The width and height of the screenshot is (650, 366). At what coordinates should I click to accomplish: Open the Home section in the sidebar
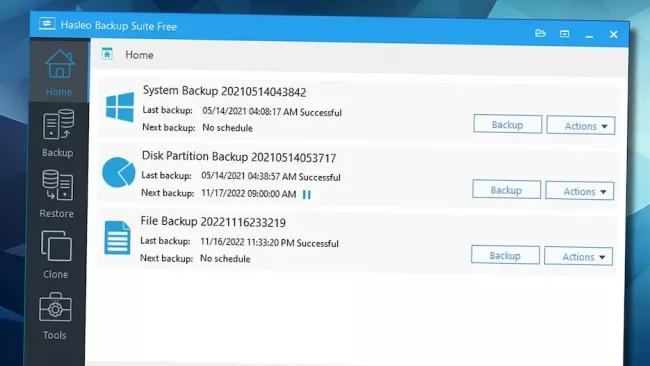59,72
